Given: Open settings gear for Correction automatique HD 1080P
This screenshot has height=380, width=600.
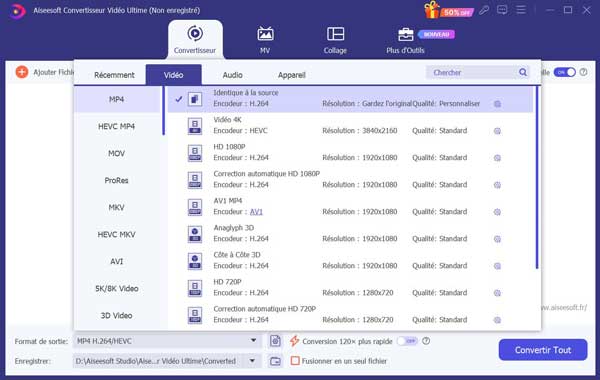Looking at the screenshot, I should 497,185.
